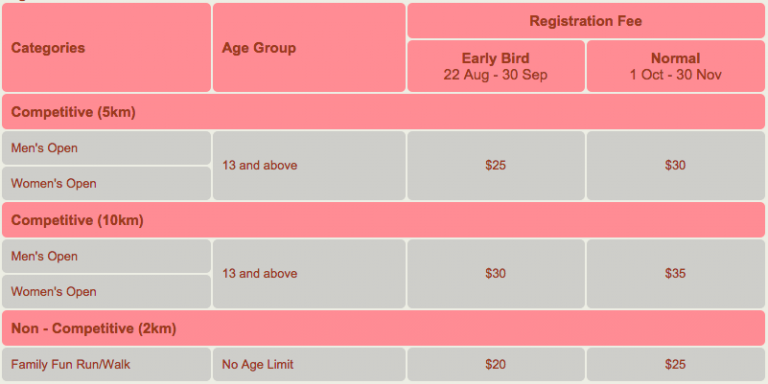
Task: Click the Competitive (10km) section row
Action: (x=383, y=220)
